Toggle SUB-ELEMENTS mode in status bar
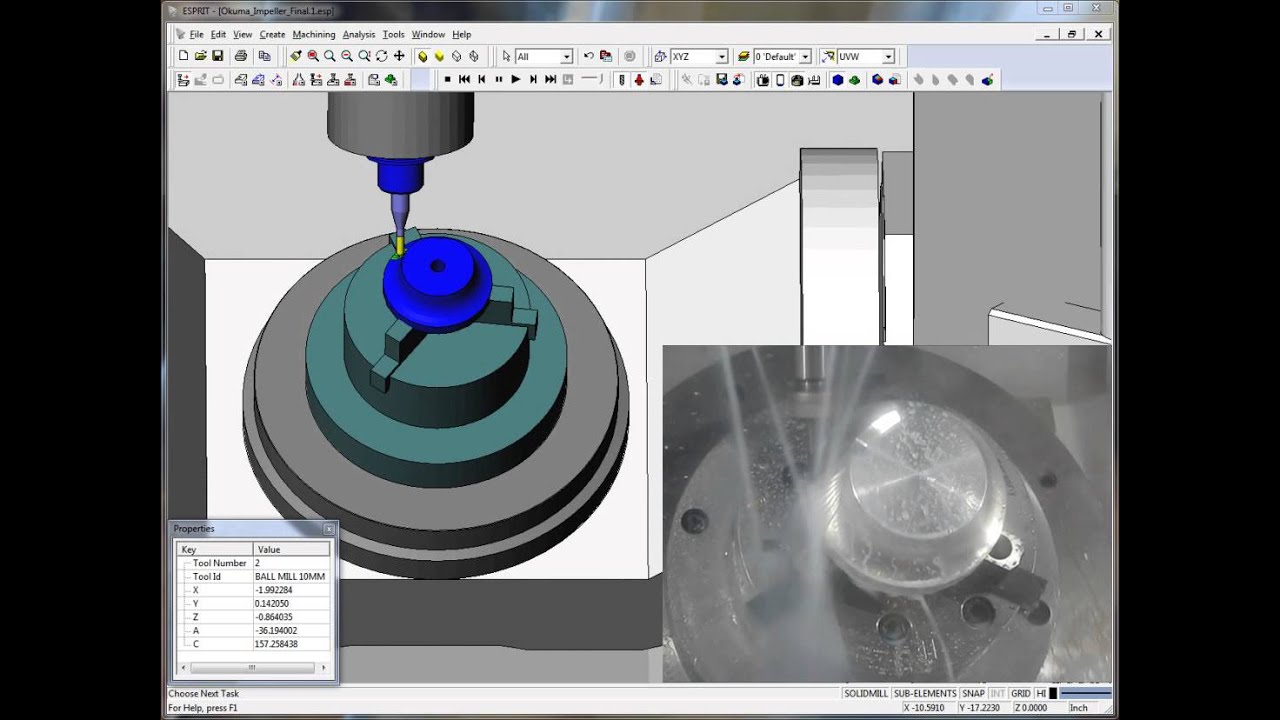The height and width of the screenshot is (720, 1280). [x=925, y=694]
